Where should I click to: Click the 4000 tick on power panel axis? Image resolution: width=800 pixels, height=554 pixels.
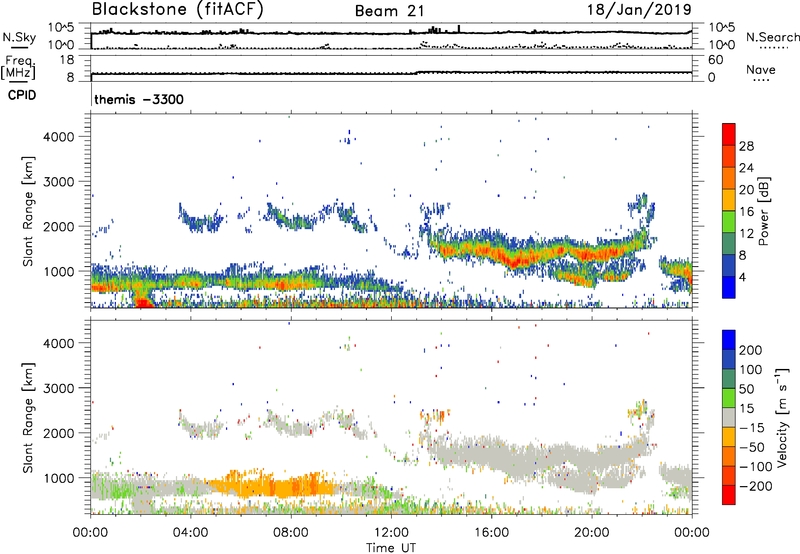(58, 137)
